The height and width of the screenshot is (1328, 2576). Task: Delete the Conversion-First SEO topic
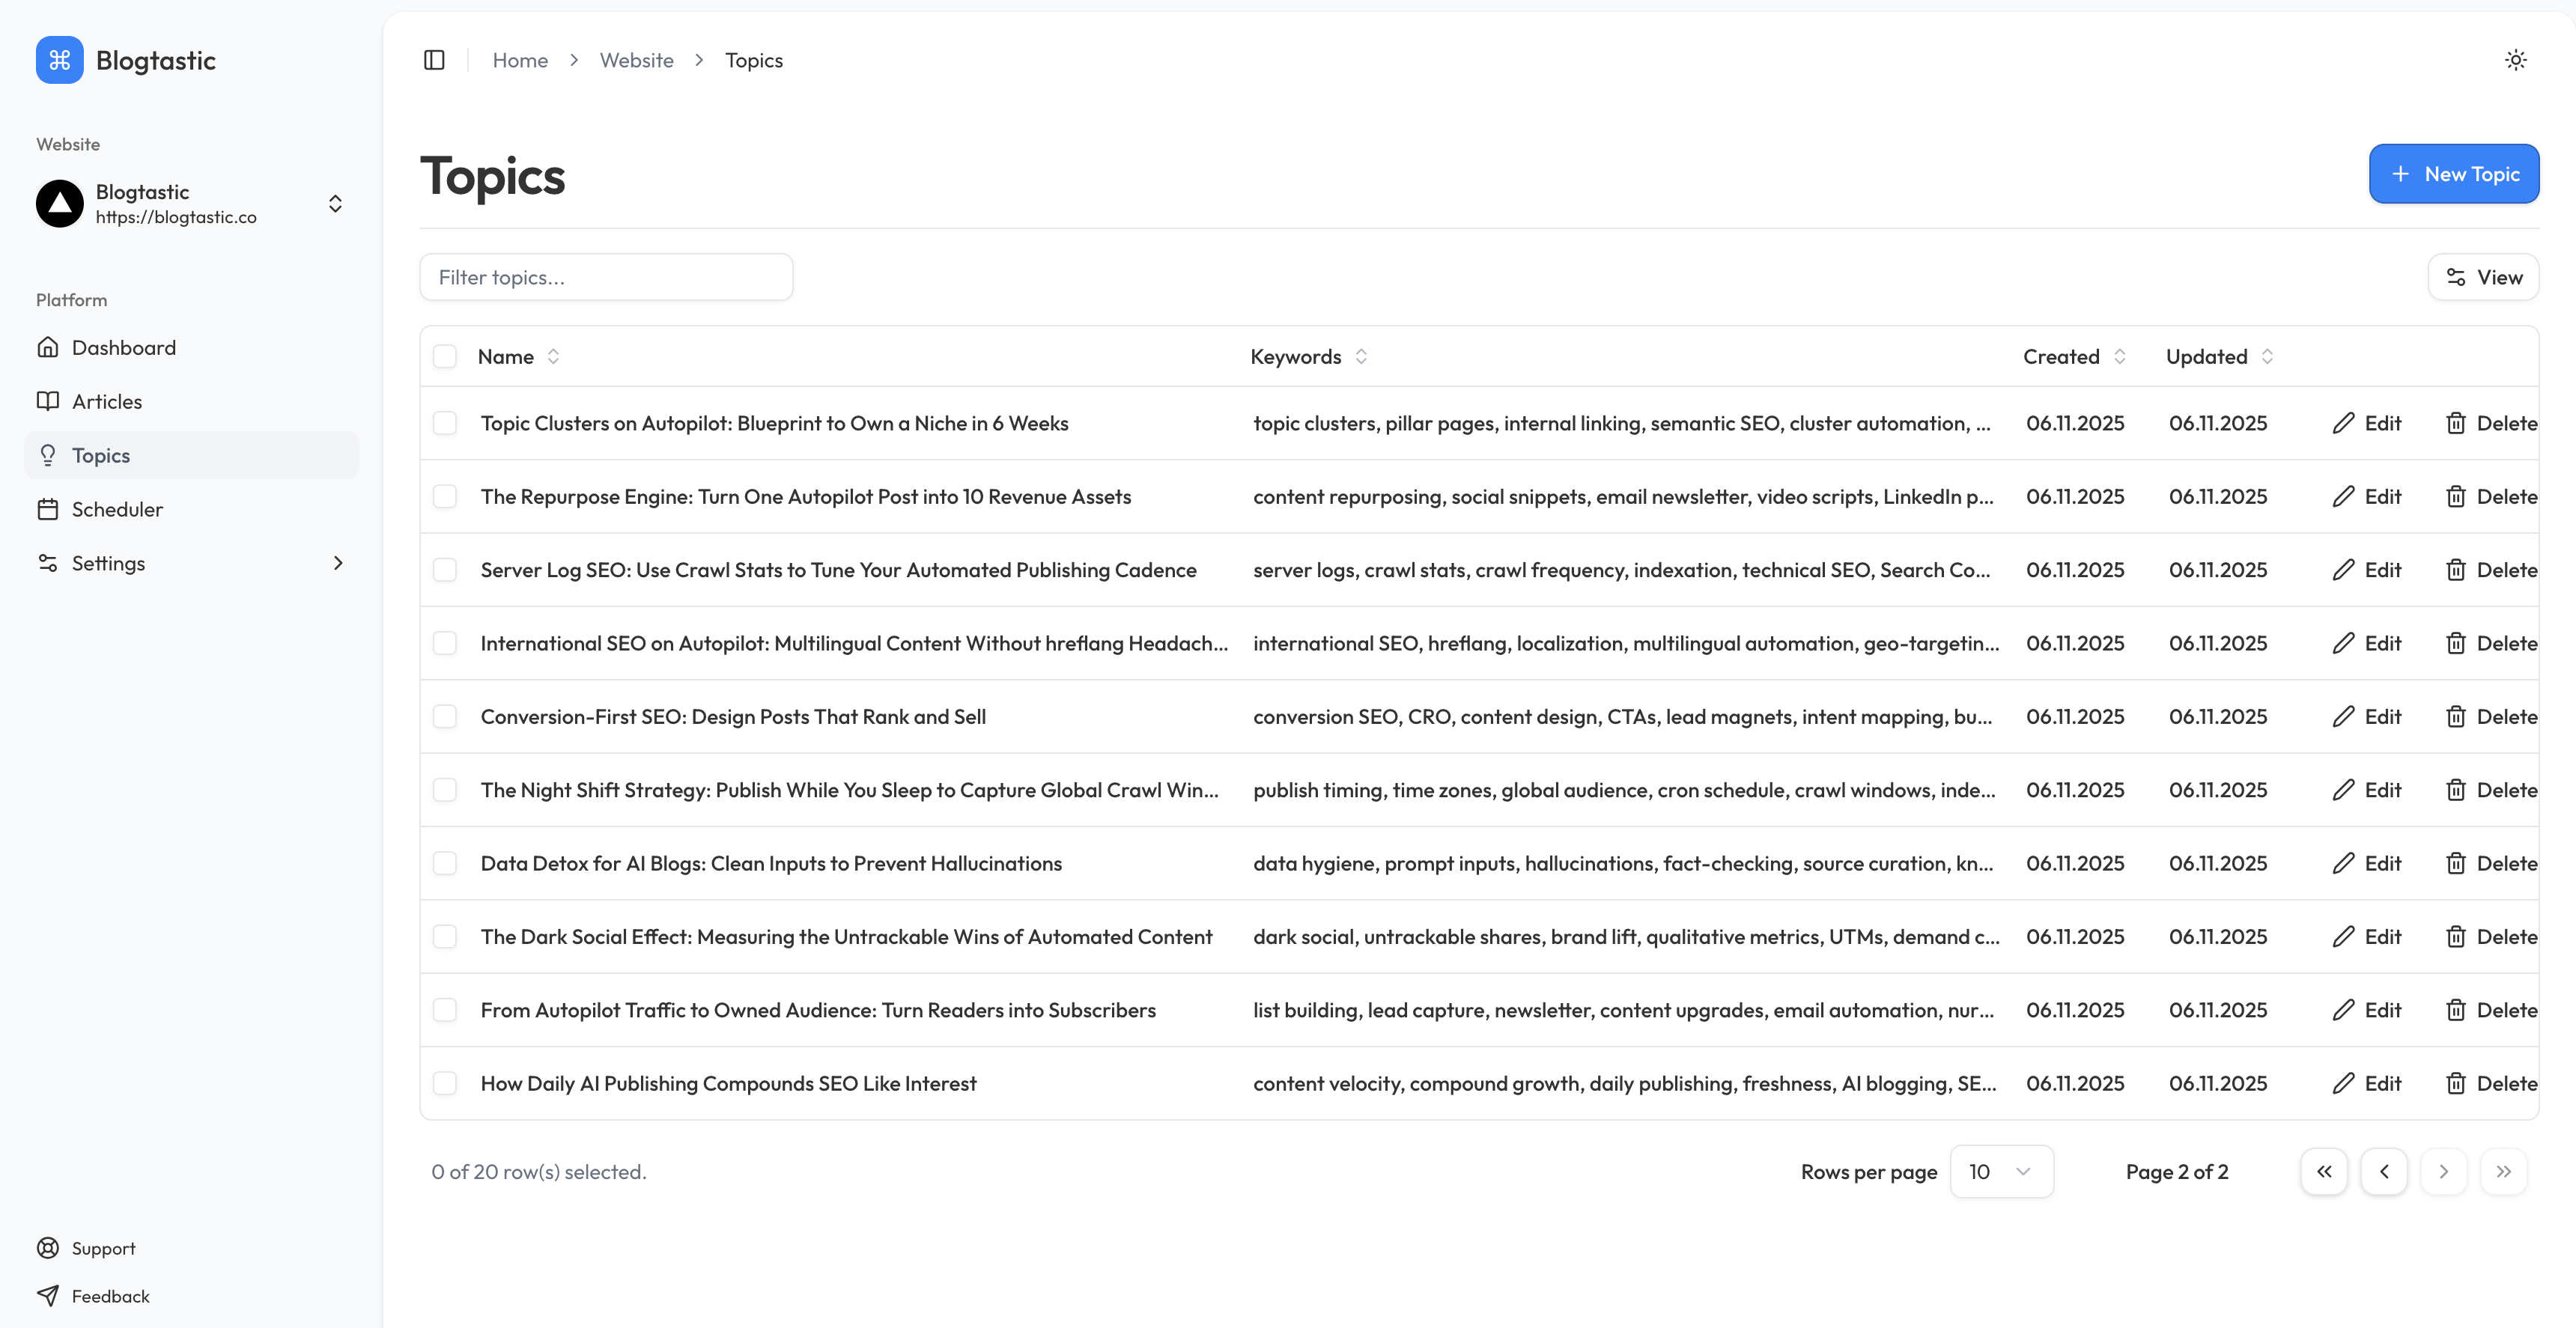[x=2491, y=716]
